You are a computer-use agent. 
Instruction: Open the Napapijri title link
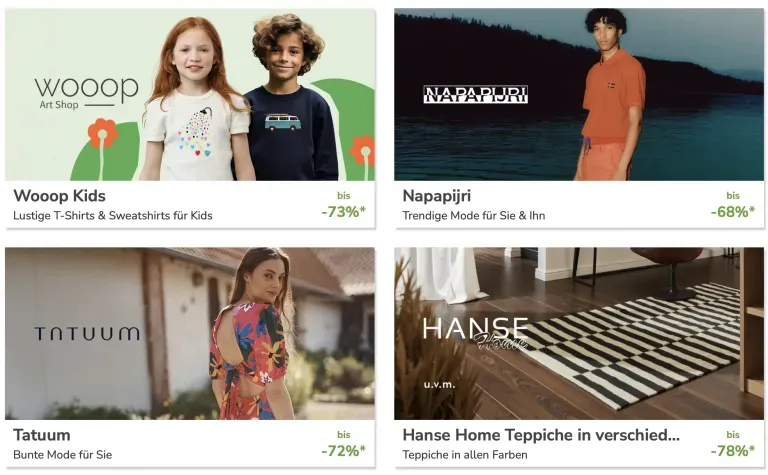tap(437, 196)
